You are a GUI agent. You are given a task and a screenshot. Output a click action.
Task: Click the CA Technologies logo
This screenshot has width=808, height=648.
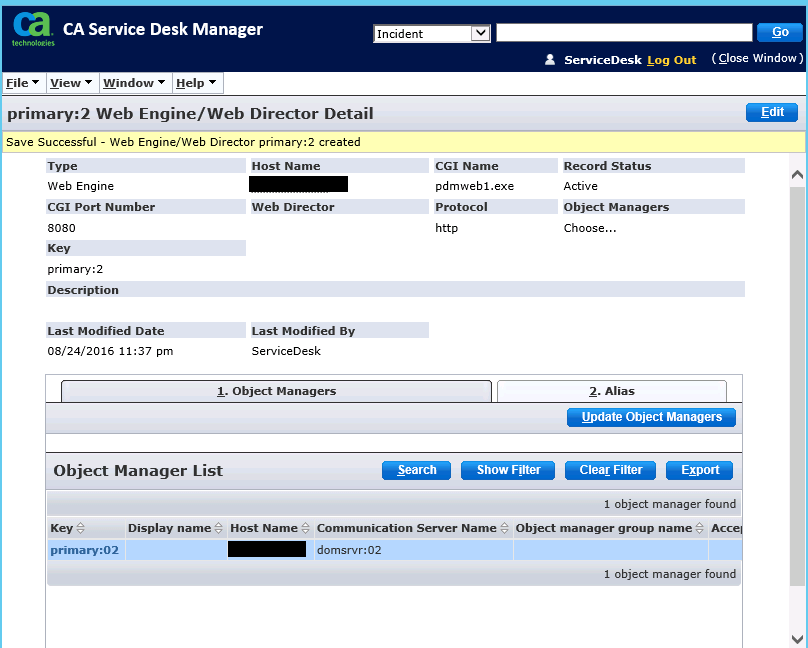pyautogui.click(x=33, y=30)
